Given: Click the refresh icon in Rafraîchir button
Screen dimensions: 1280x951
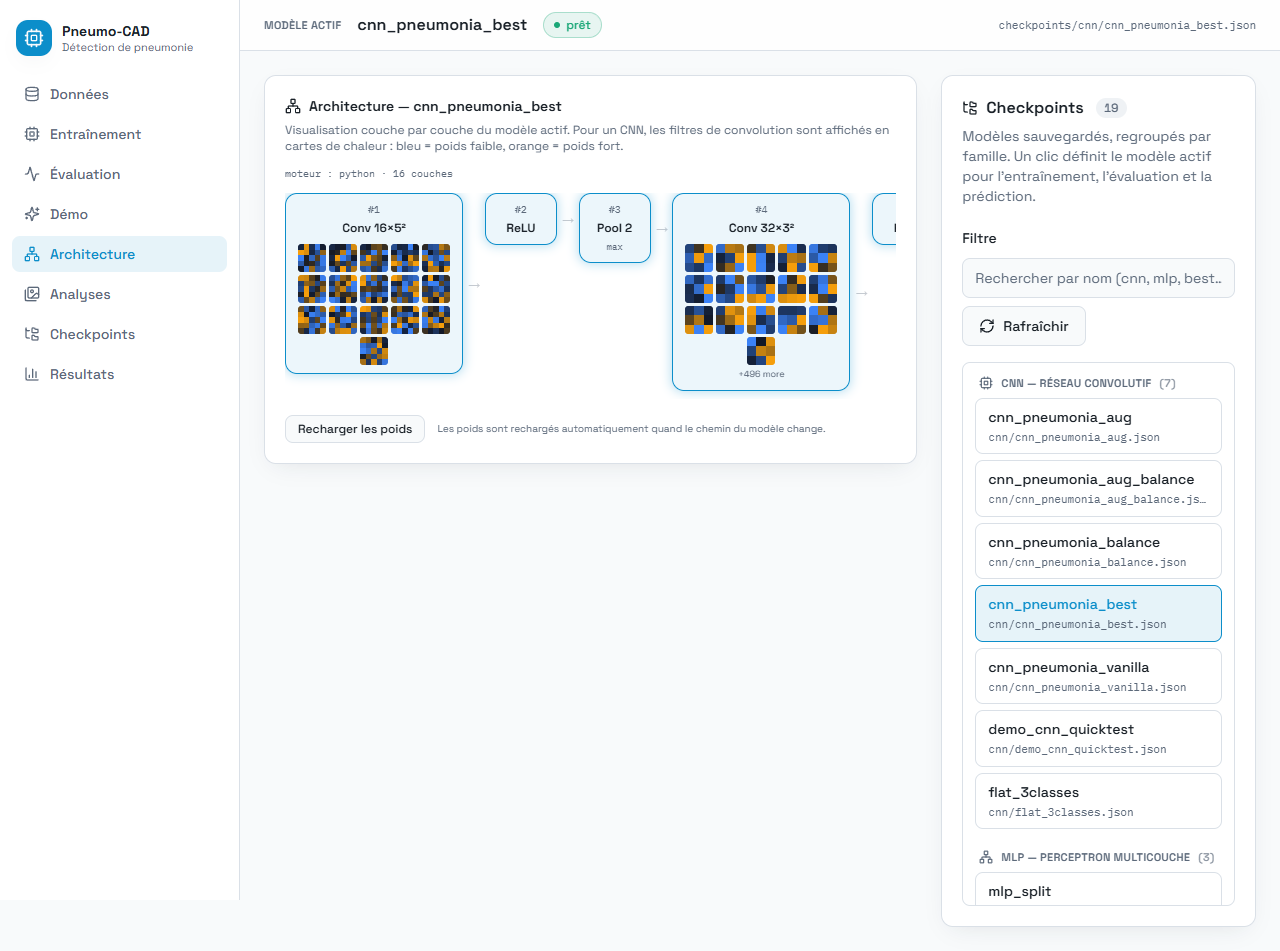Looking at the screenshot, I should coord(987,326).
